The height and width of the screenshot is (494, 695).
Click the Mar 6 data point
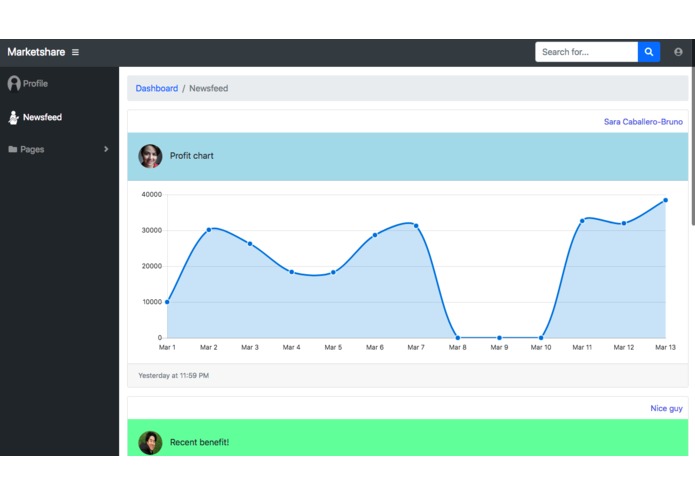(375, 235)
